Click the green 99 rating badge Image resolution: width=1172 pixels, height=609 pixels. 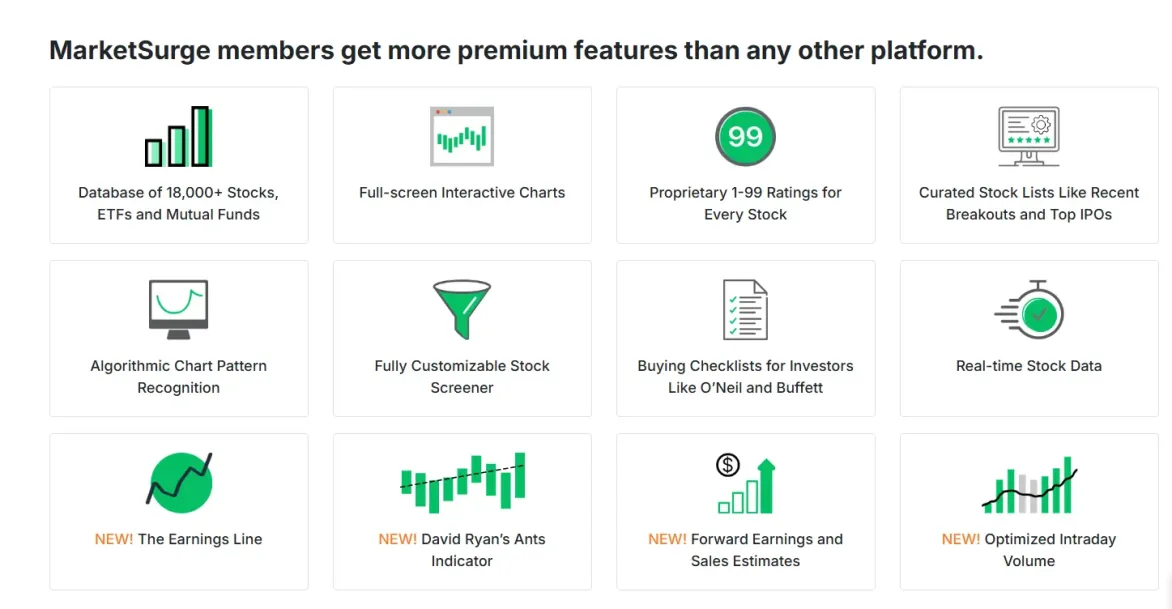point(745,136)
